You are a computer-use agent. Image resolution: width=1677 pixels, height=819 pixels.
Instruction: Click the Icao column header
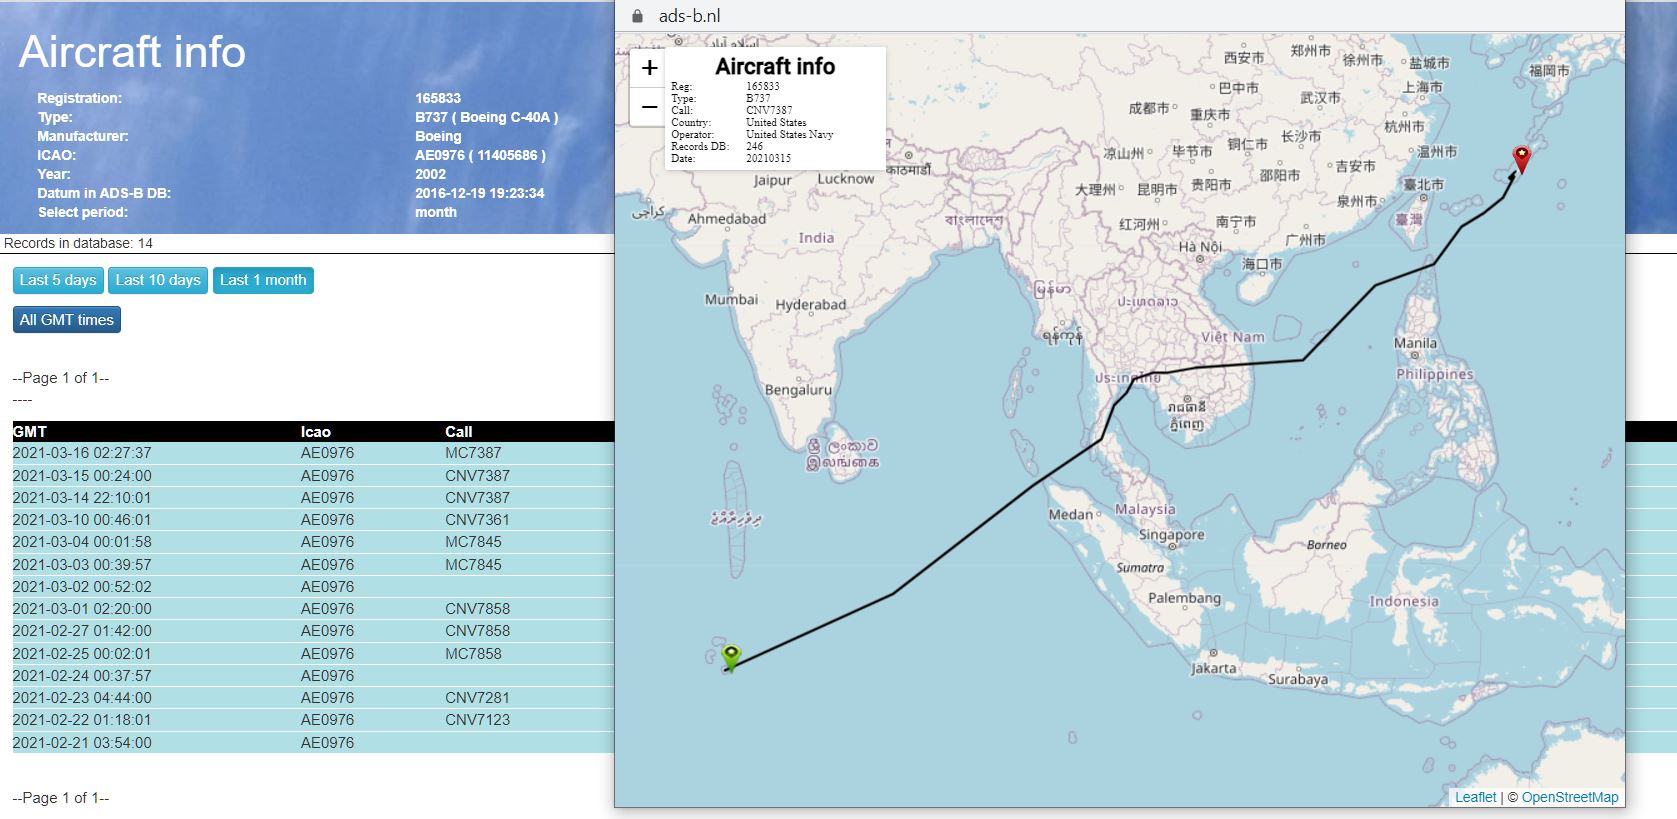pyautogui.click(x=315, y=432)
